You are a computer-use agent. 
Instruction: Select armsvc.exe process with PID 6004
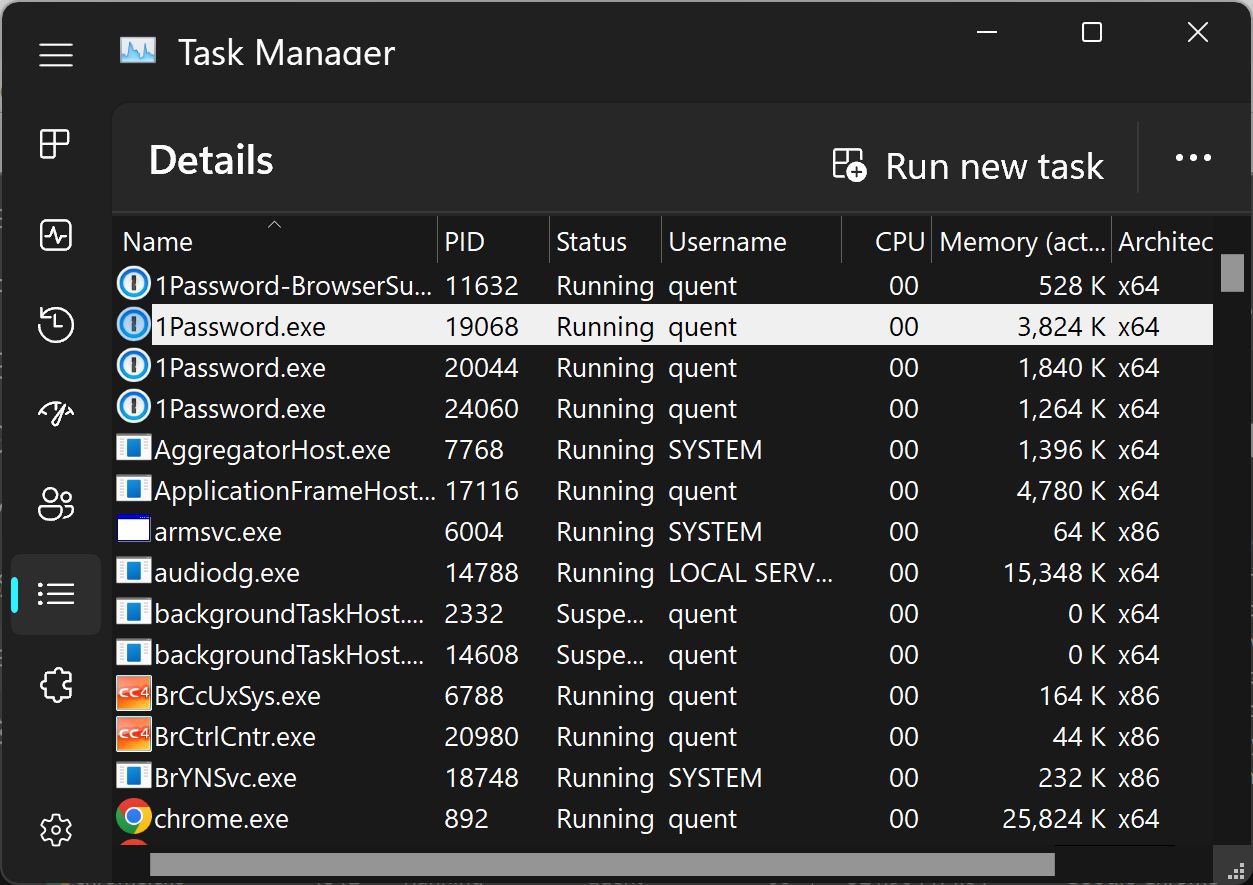coord(218,532)
